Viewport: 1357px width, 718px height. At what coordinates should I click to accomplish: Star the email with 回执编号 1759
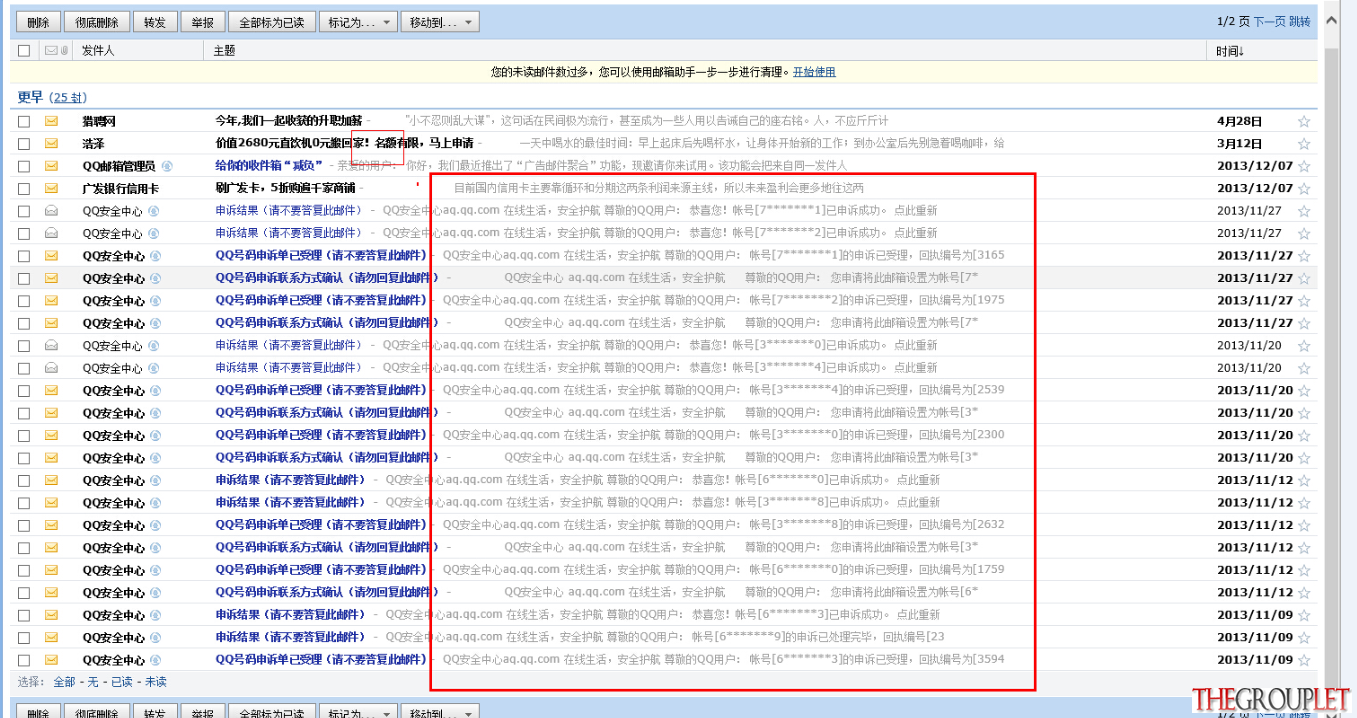click(x=1304, y=571)
